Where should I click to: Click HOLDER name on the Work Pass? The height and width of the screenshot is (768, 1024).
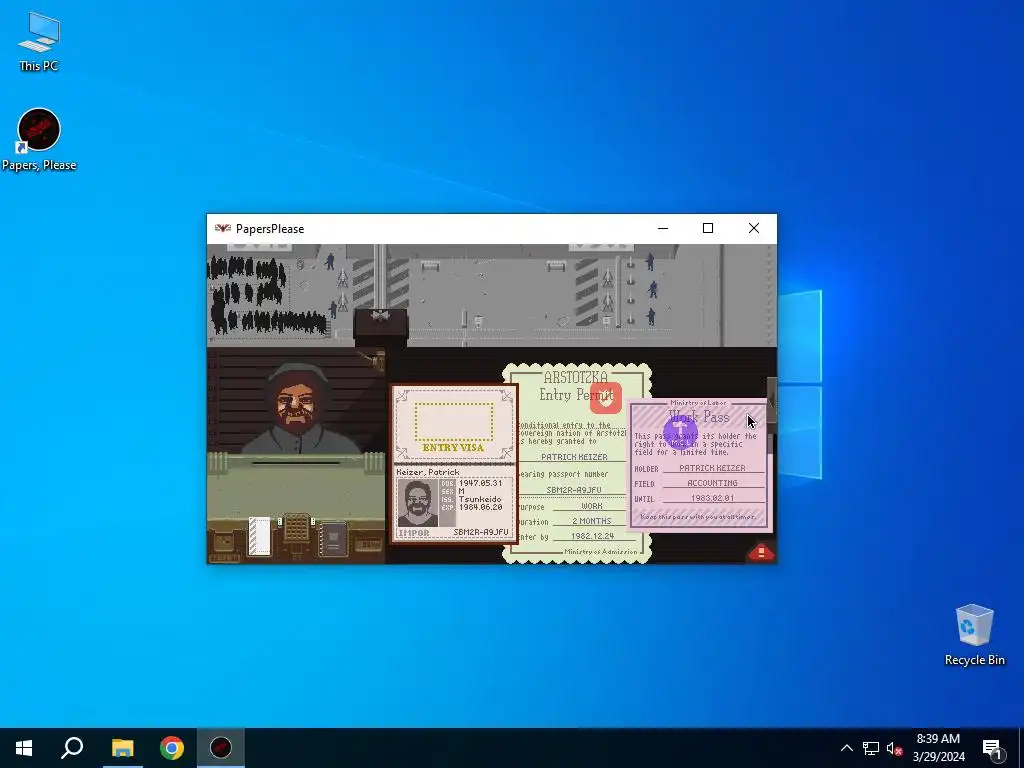pos(712,468)
